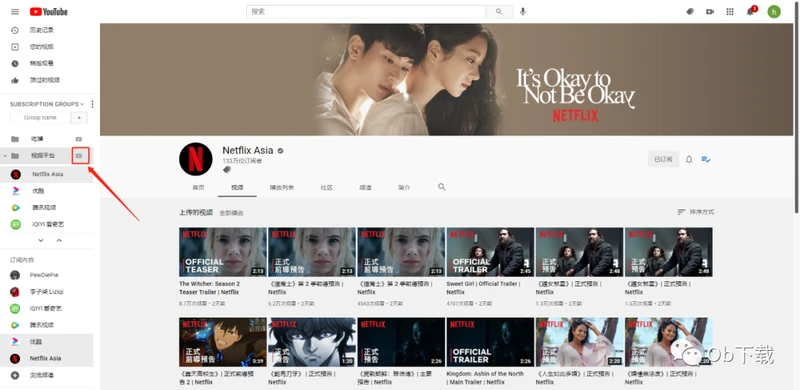Click the title 'Sweet Girl | Official Trailer | Netflix'
Screen dimensions: 800x390
pos(483,288)
